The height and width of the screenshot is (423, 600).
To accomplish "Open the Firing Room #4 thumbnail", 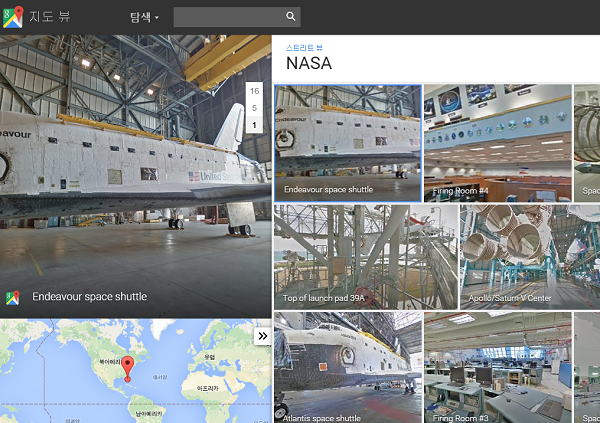I will point(498,143).
